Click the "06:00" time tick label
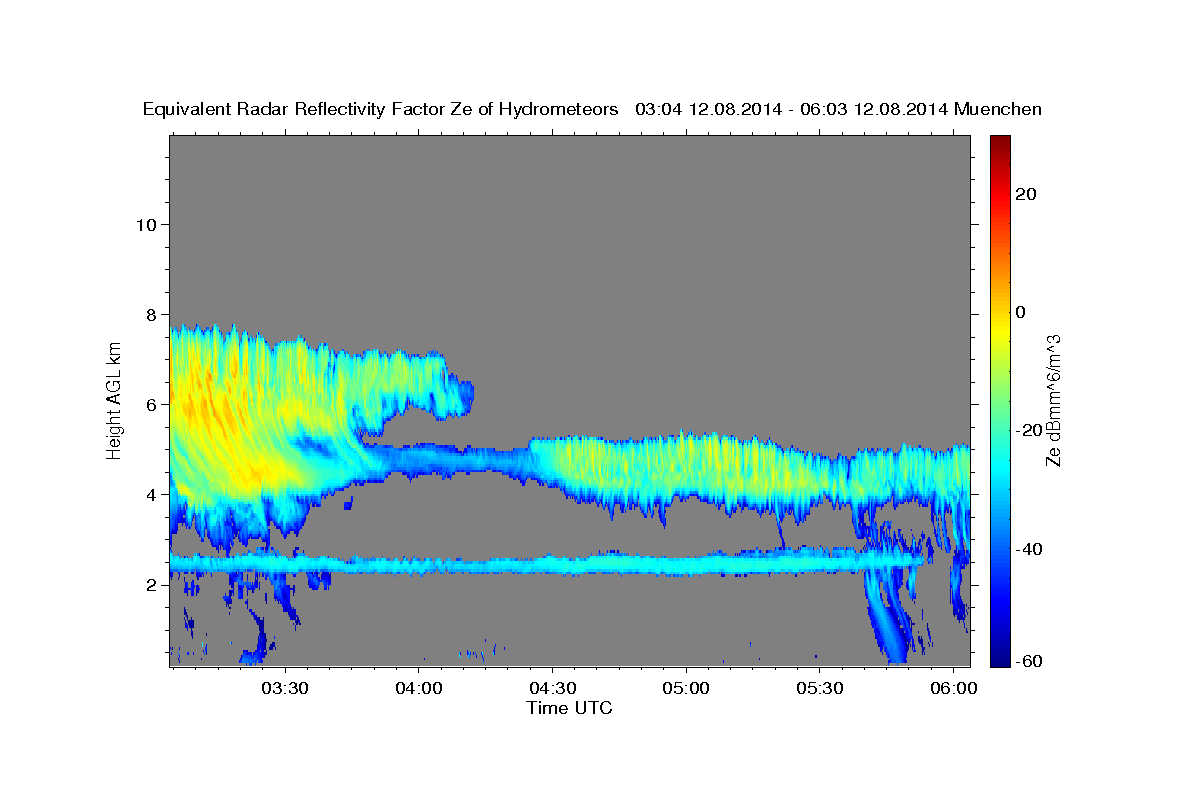 coord(954,688)
